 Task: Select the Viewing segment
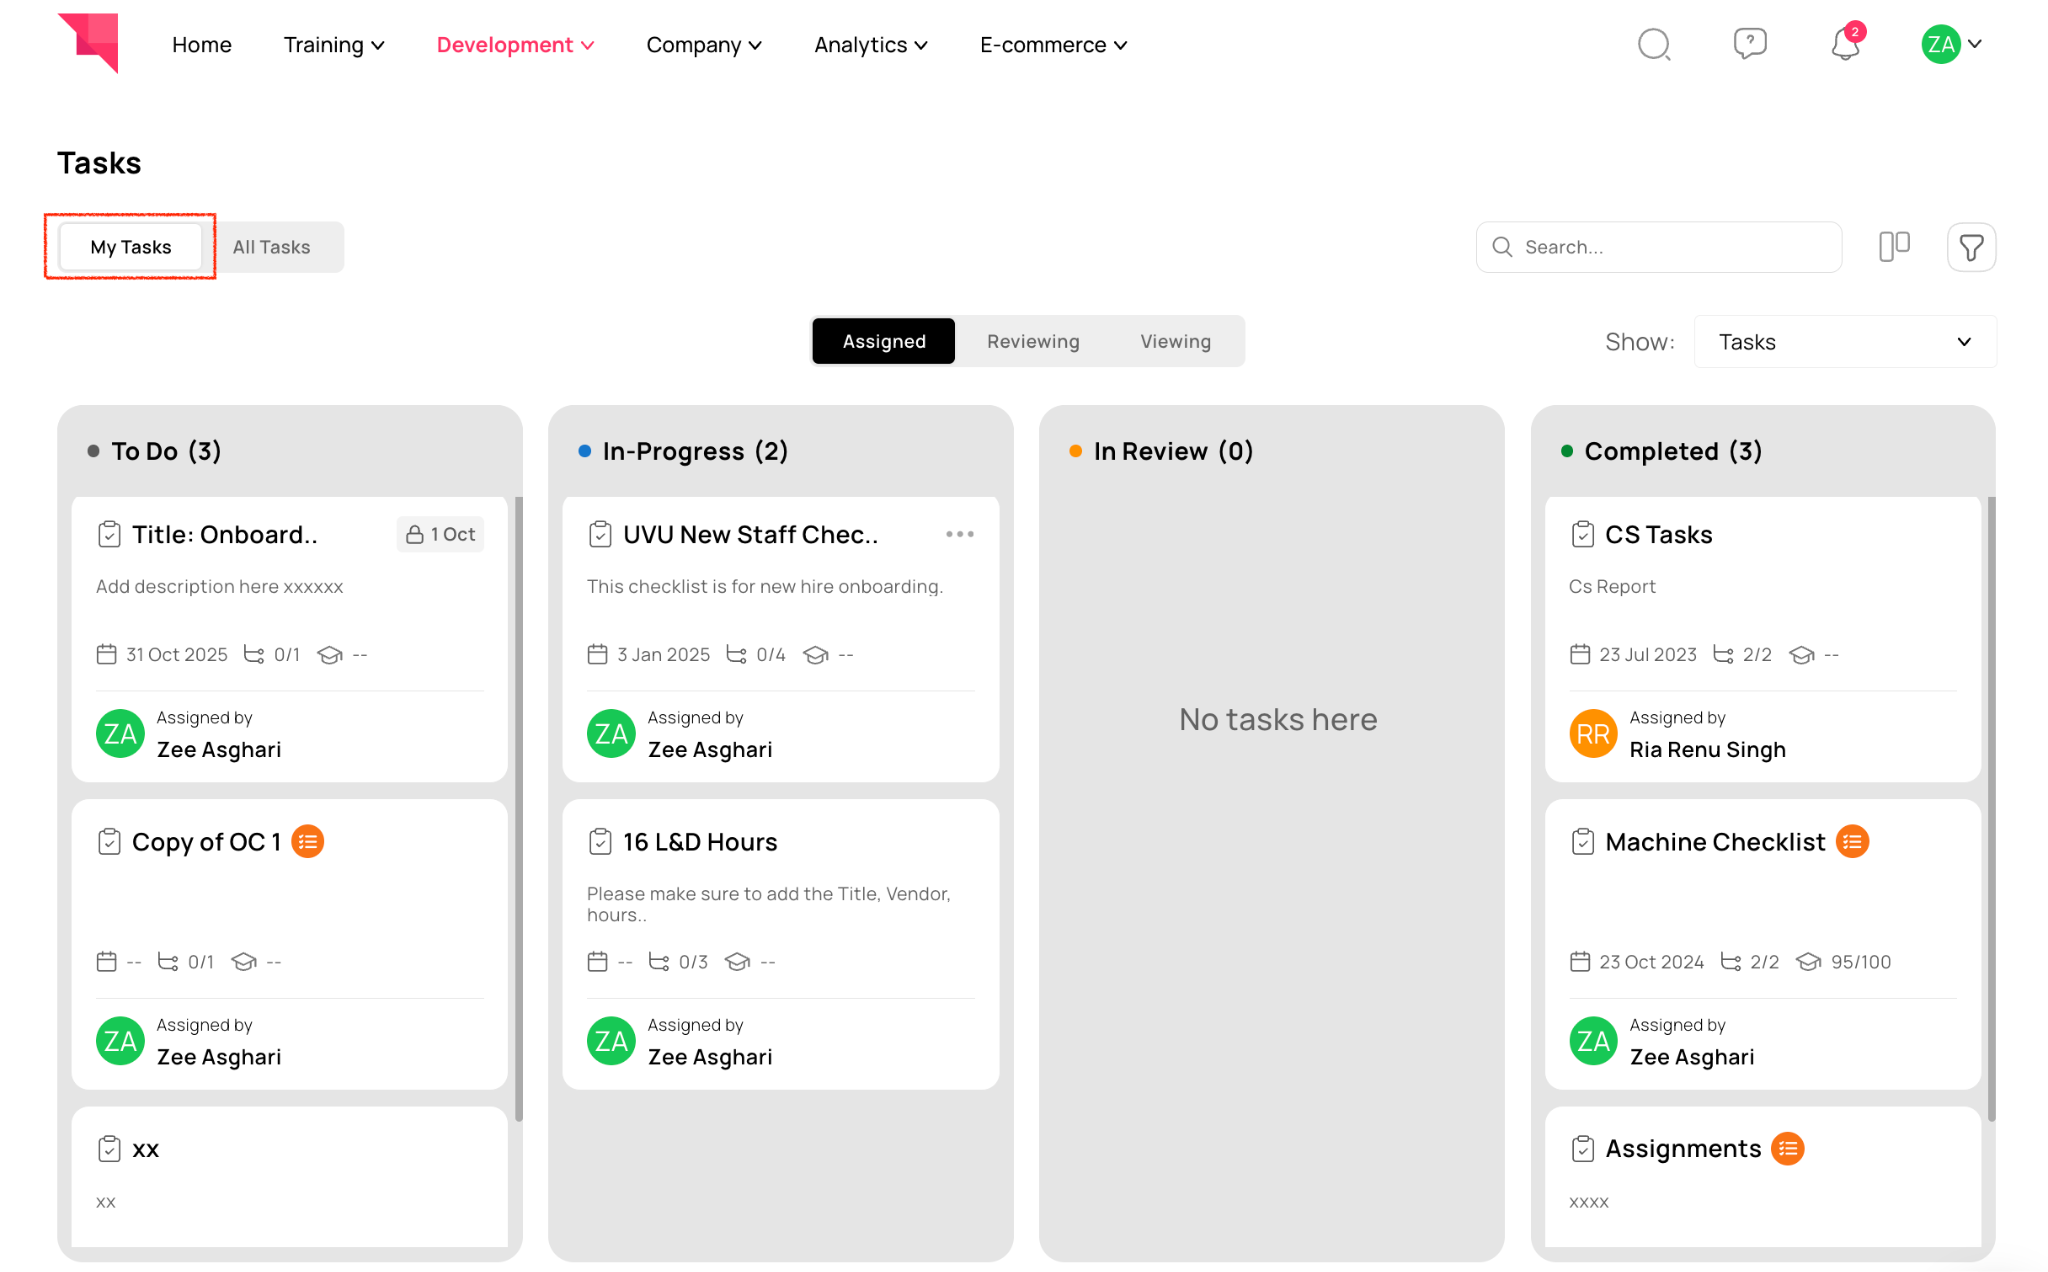1175,342
